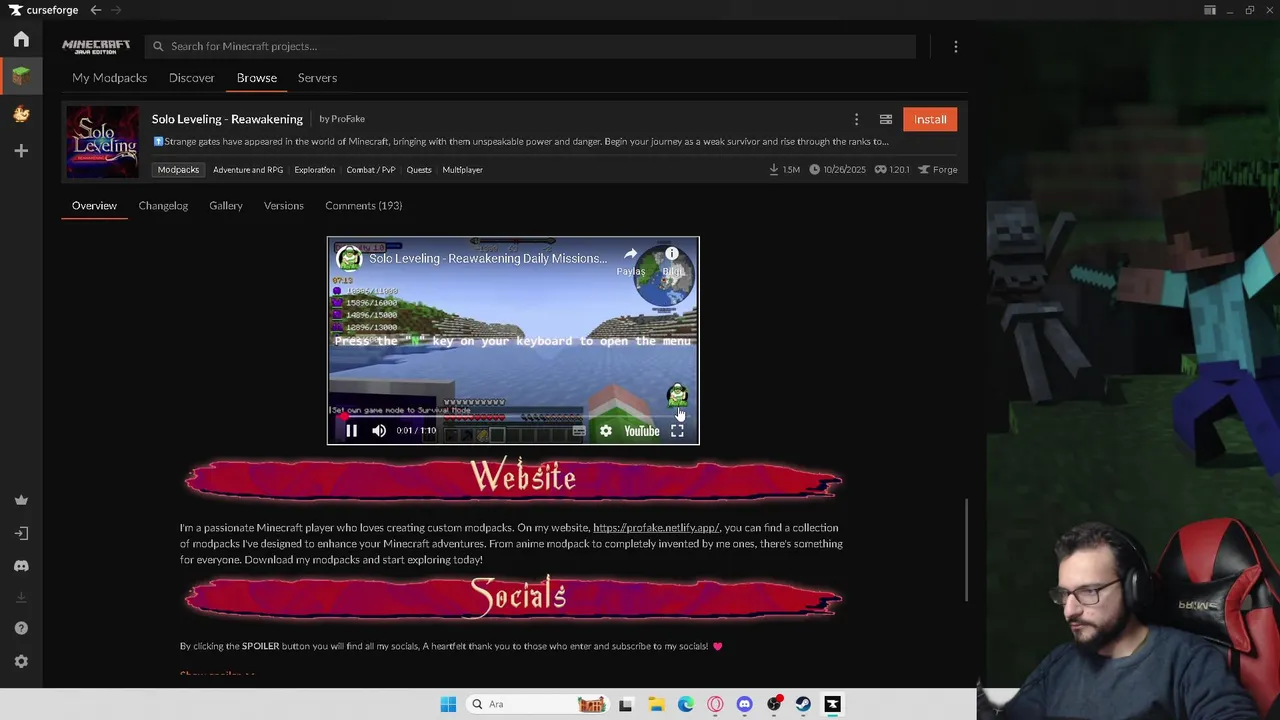Open Opera browser from taskbar
1280x720 pixels.
[x=715, y=704]
